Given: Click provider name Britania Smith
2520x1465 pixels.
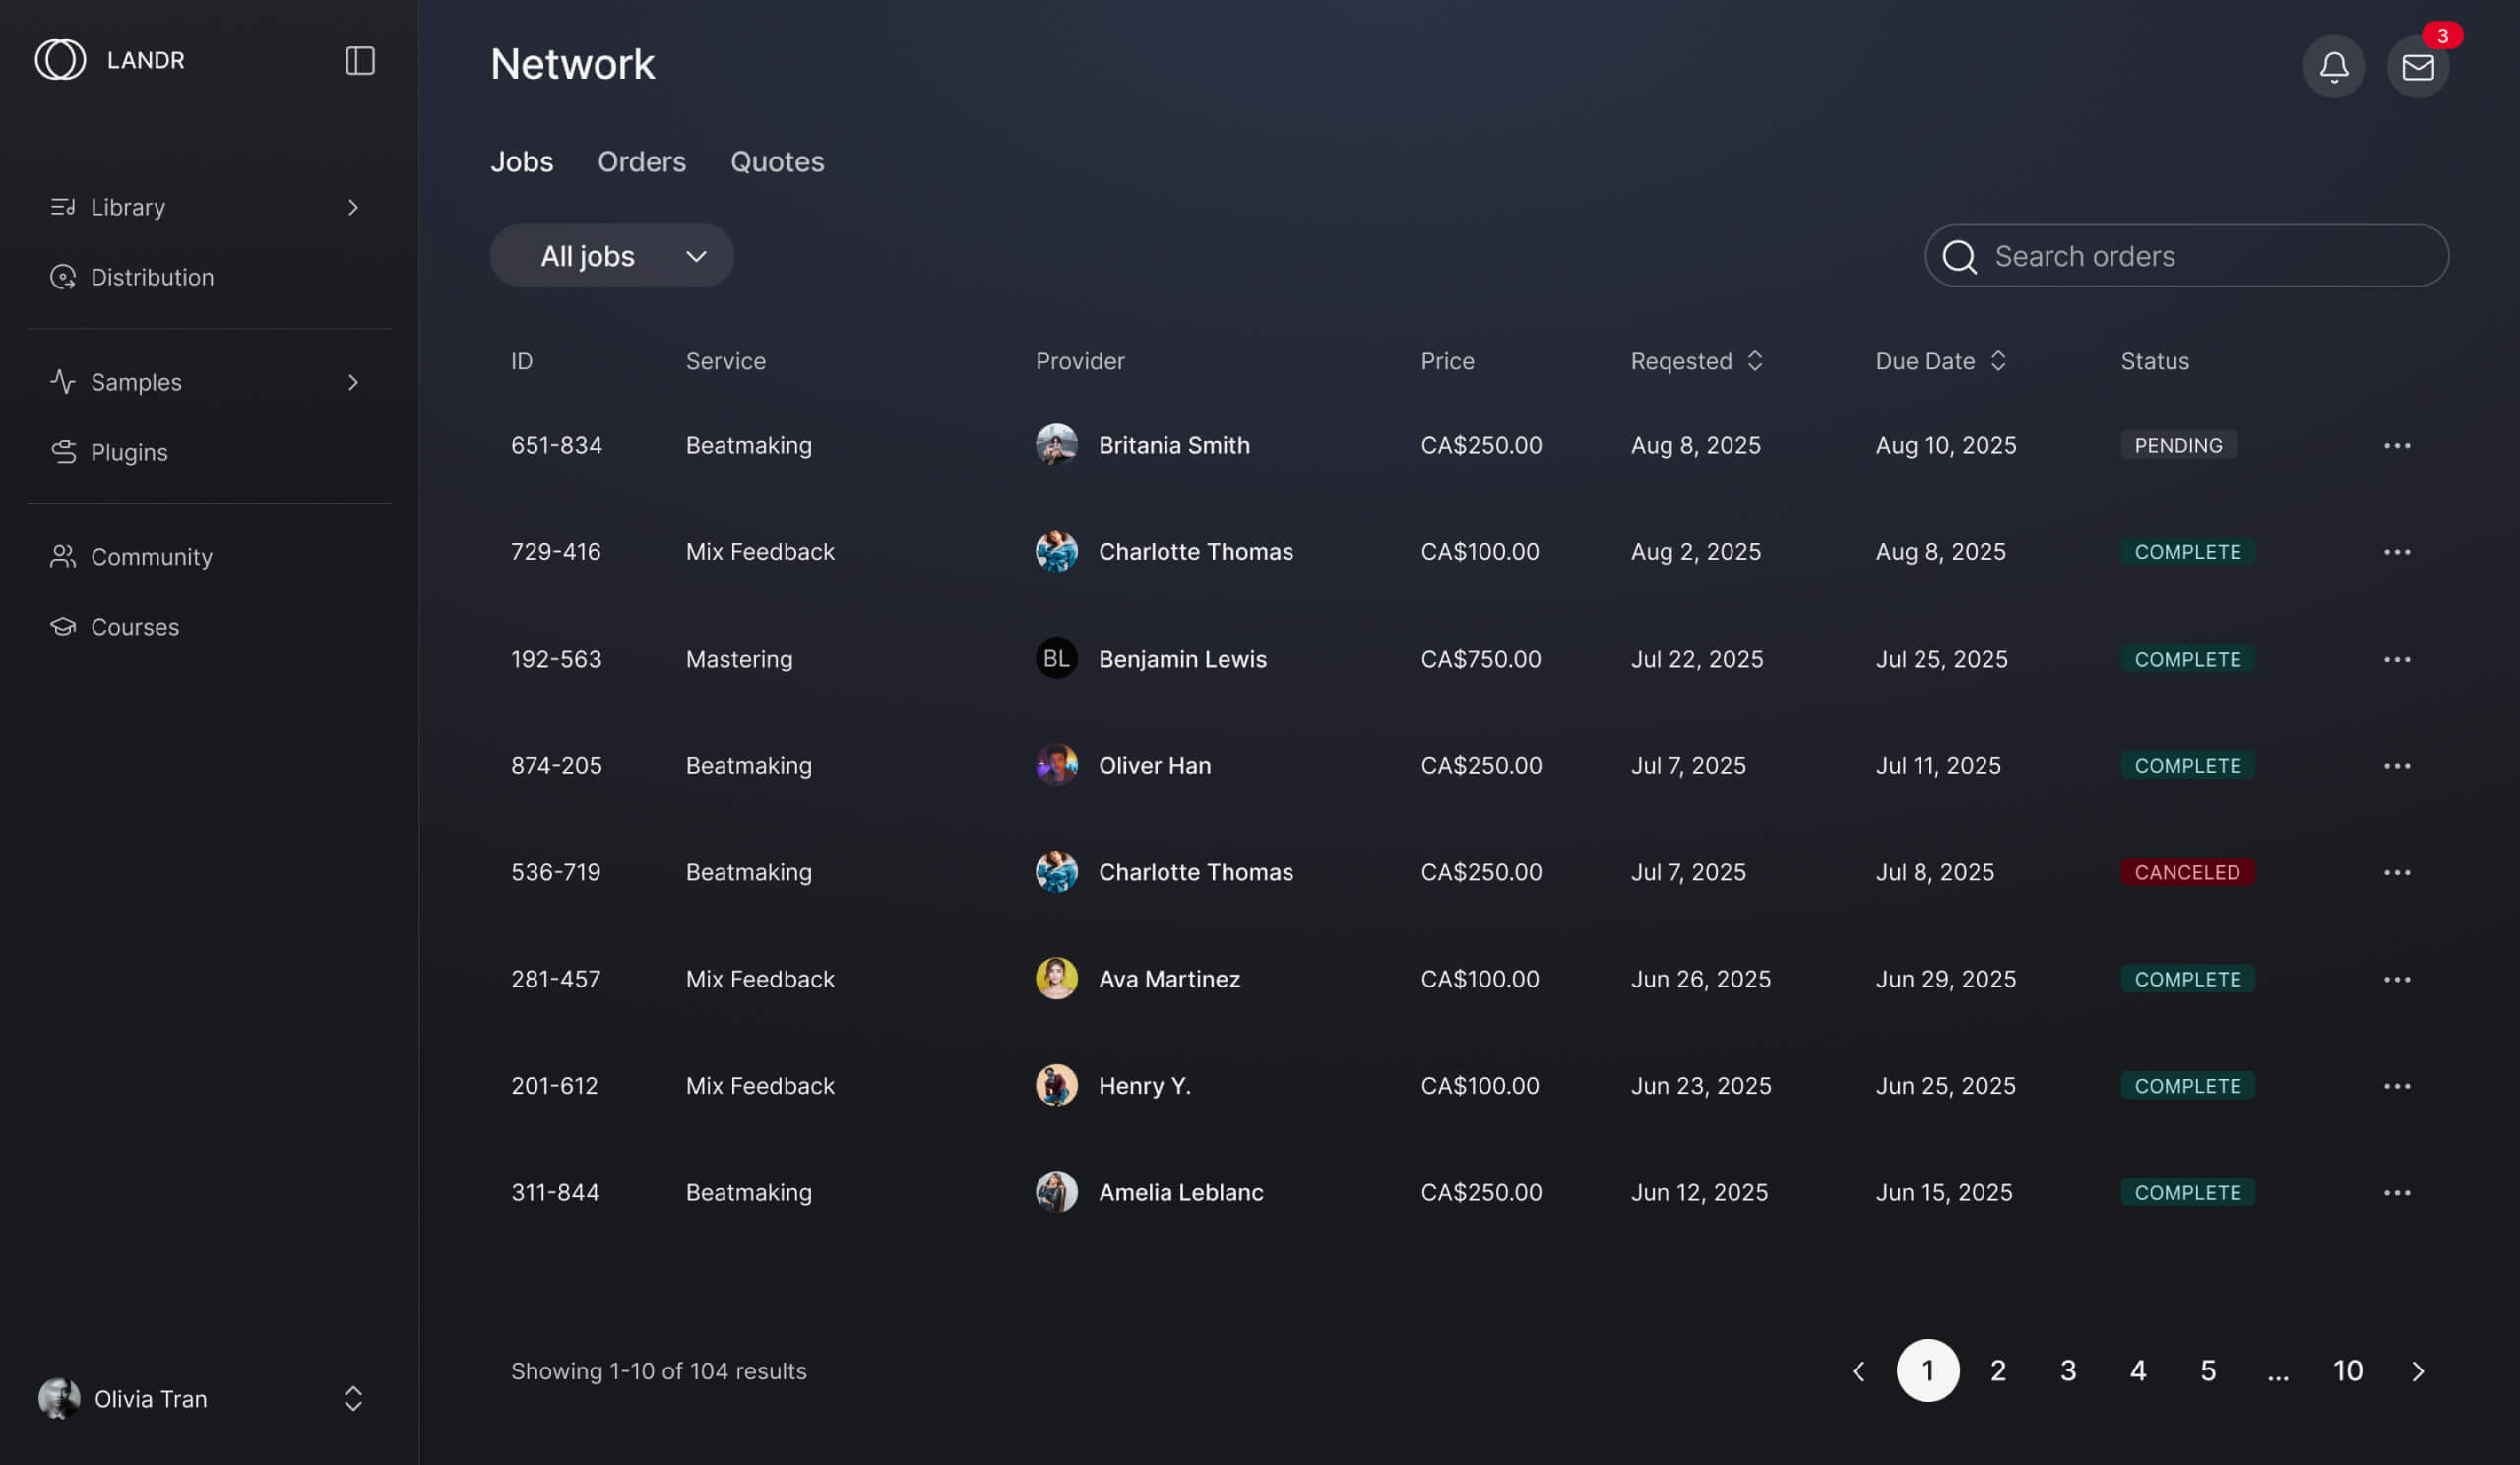Looking at the screenshot, I should click(x=1174, y=445).
